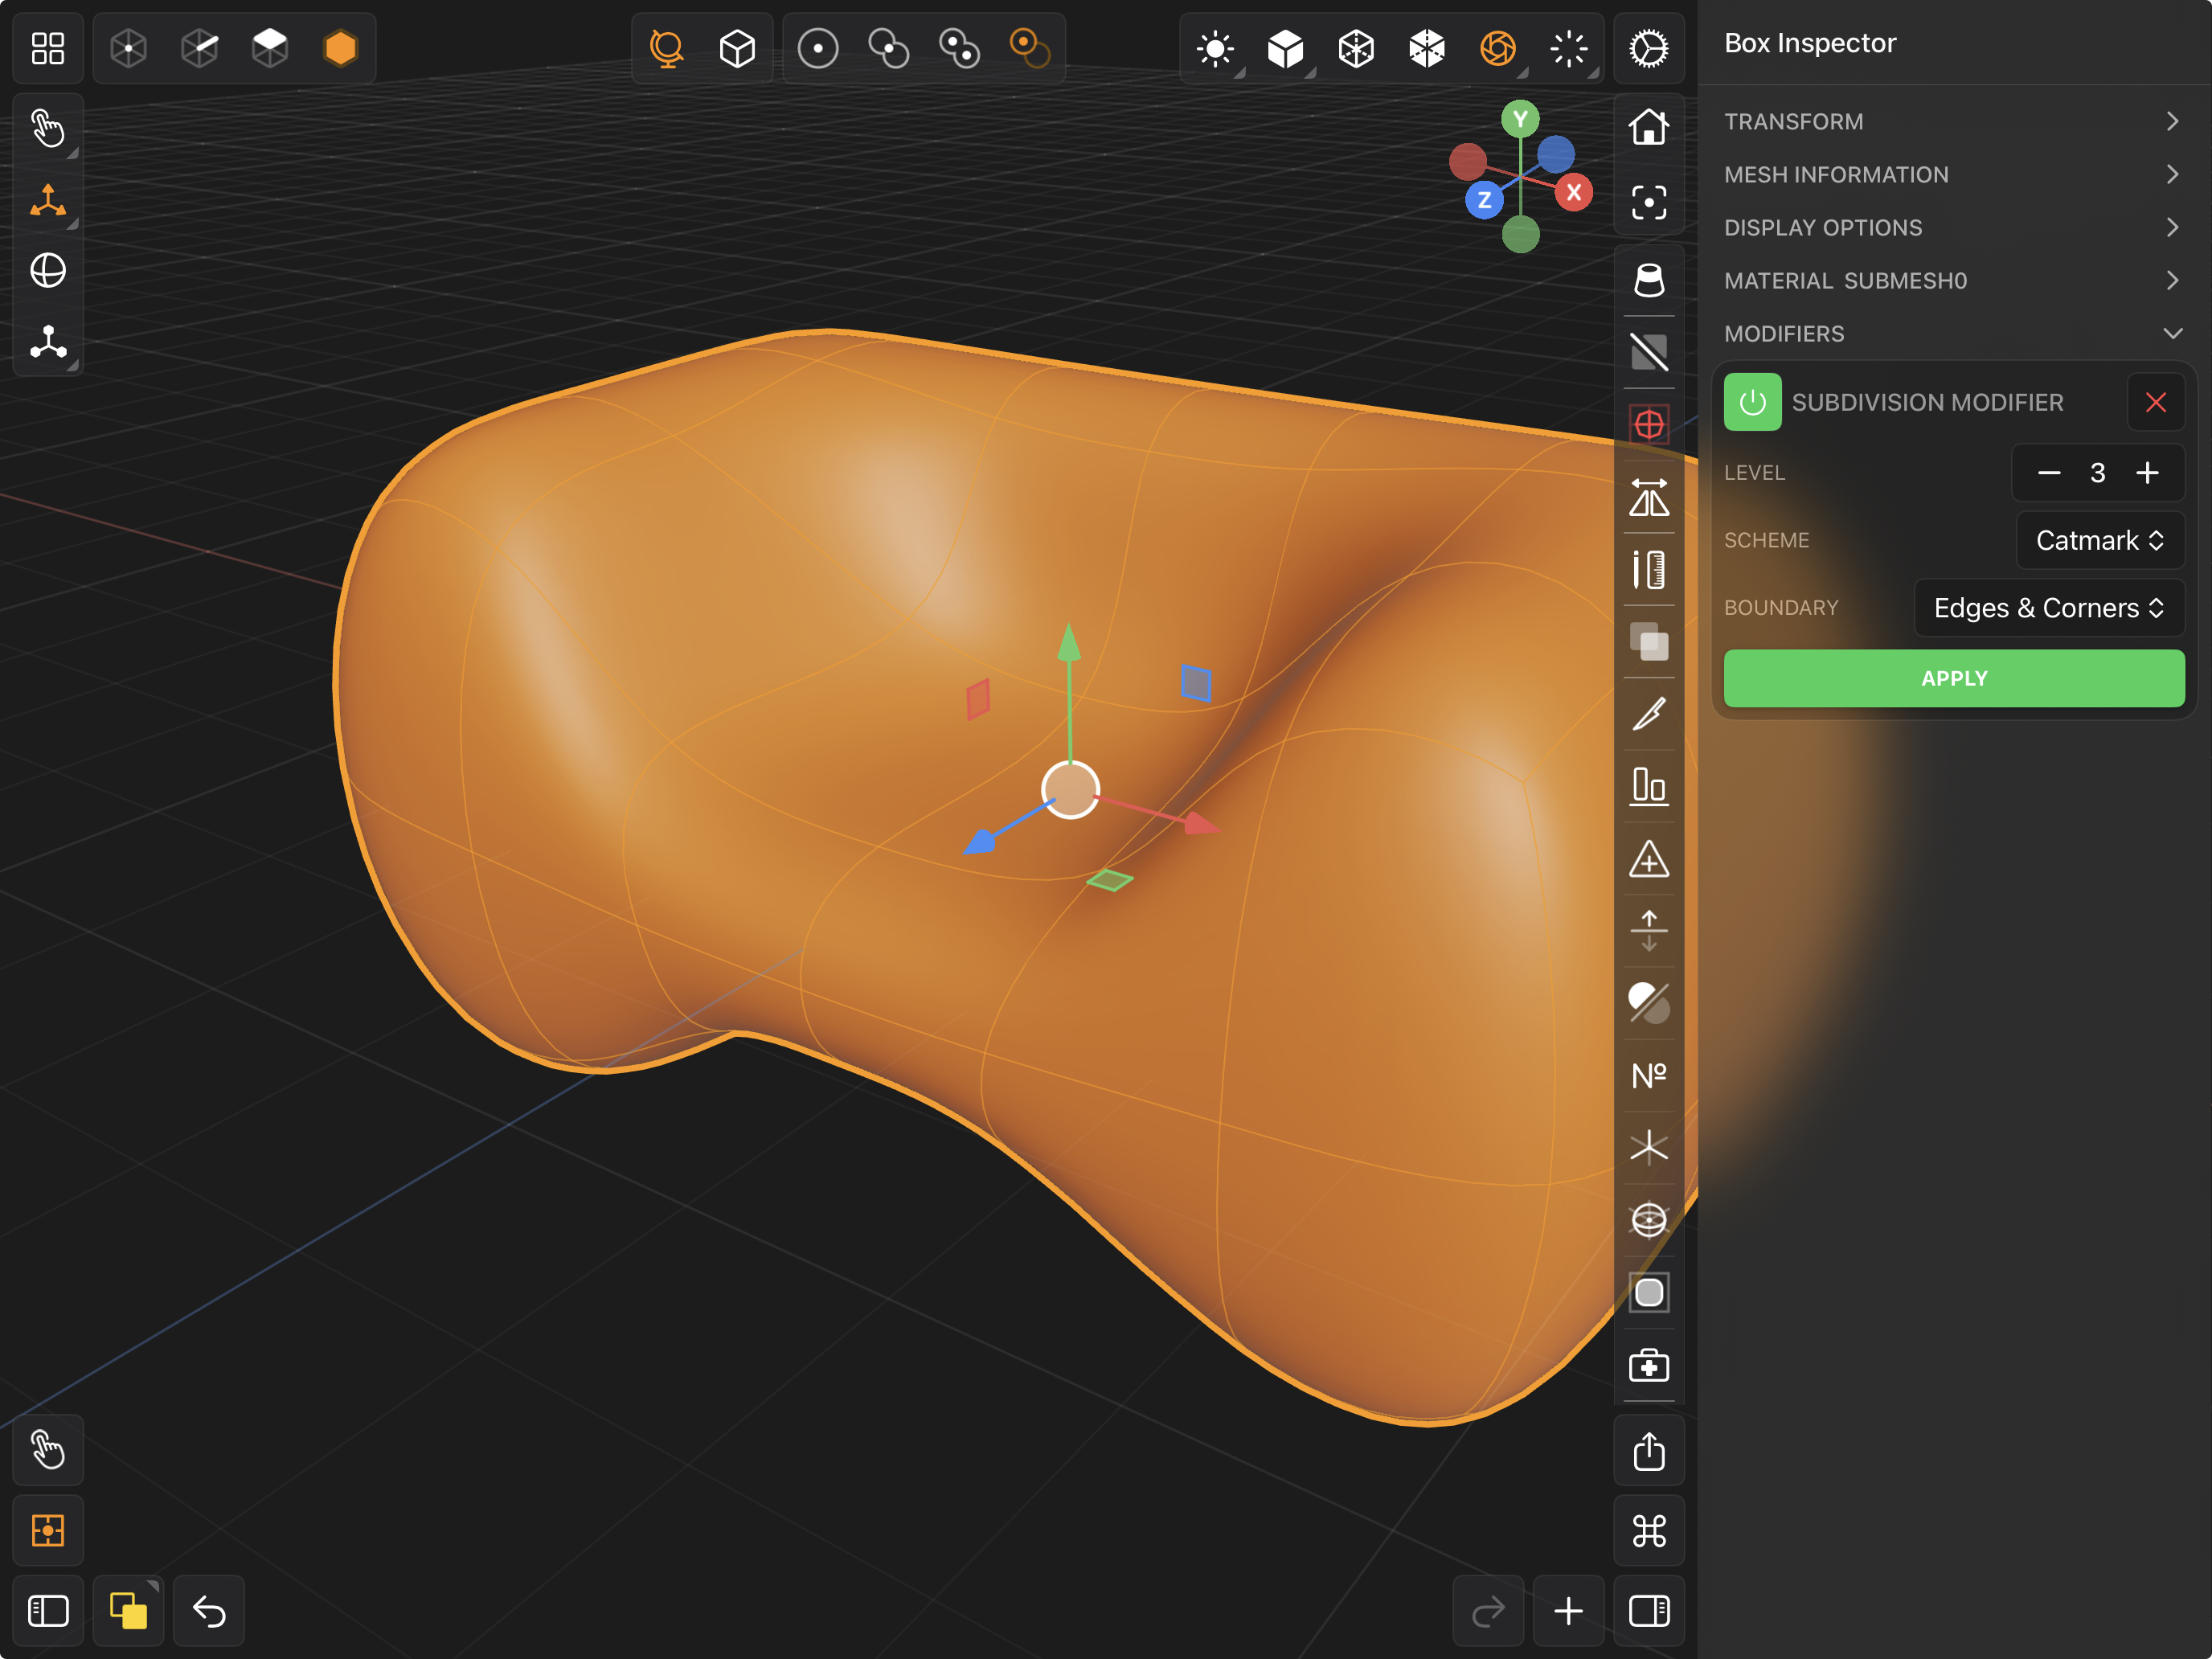Open the settings gear icon
The width and height of the screenshot is (2212, 1659).
click(x=1648, y=48)
